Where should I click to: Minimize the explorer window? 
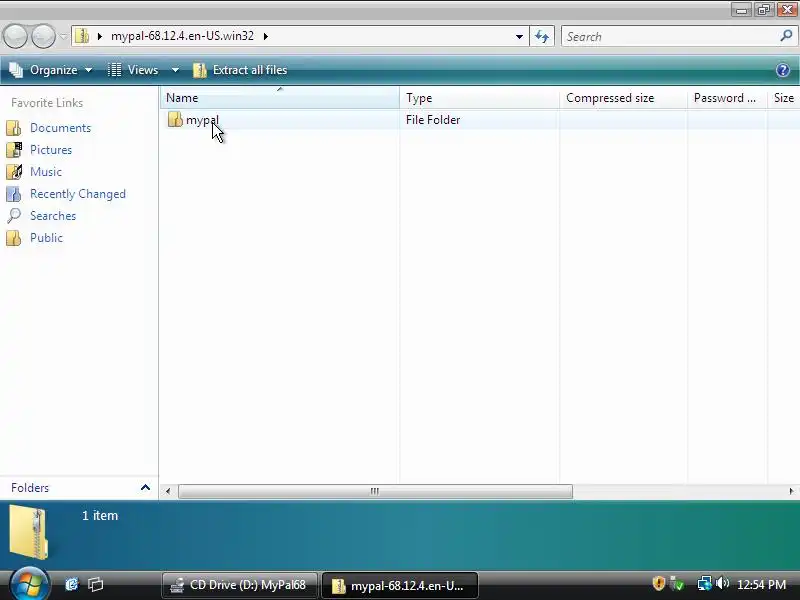pos(741,10)
